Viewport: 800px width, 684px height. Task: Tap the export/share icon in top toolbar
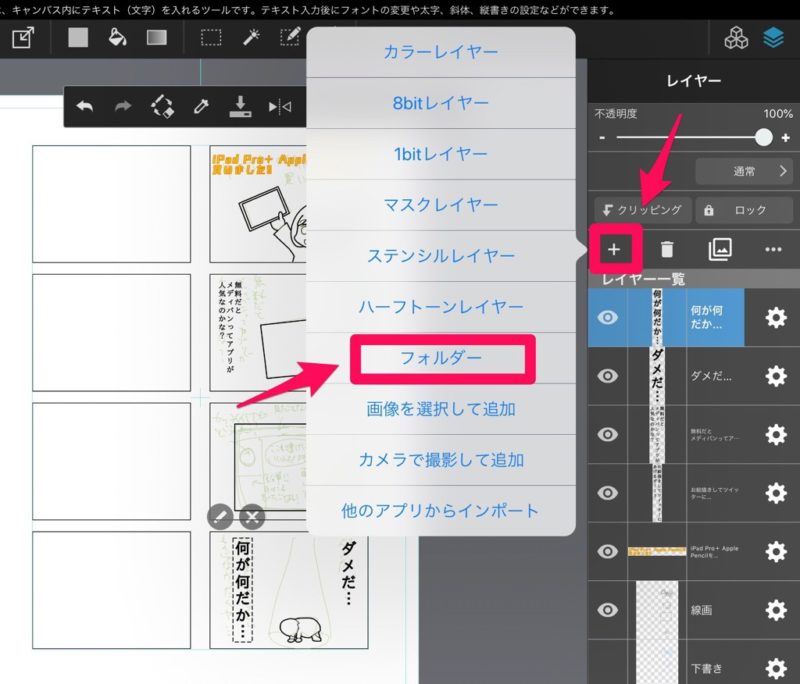pos(23,38)
